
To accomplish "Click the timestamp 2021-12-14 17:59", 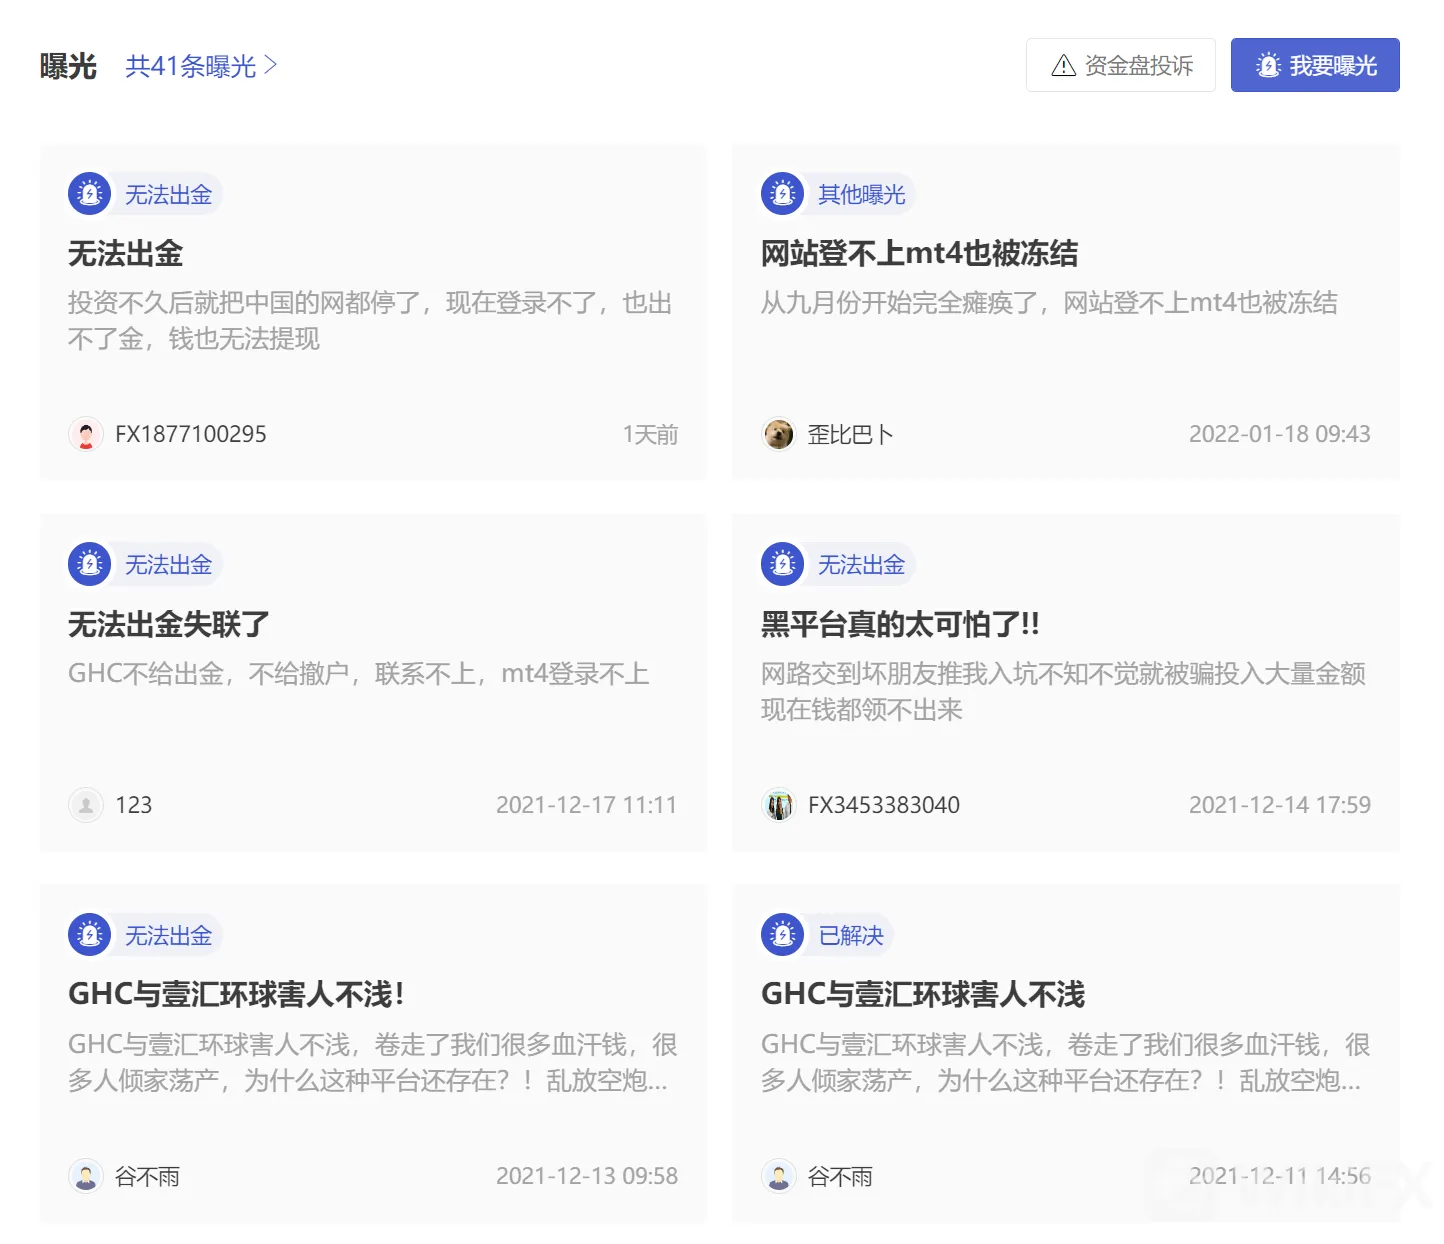I will [x=1279, y=805].
